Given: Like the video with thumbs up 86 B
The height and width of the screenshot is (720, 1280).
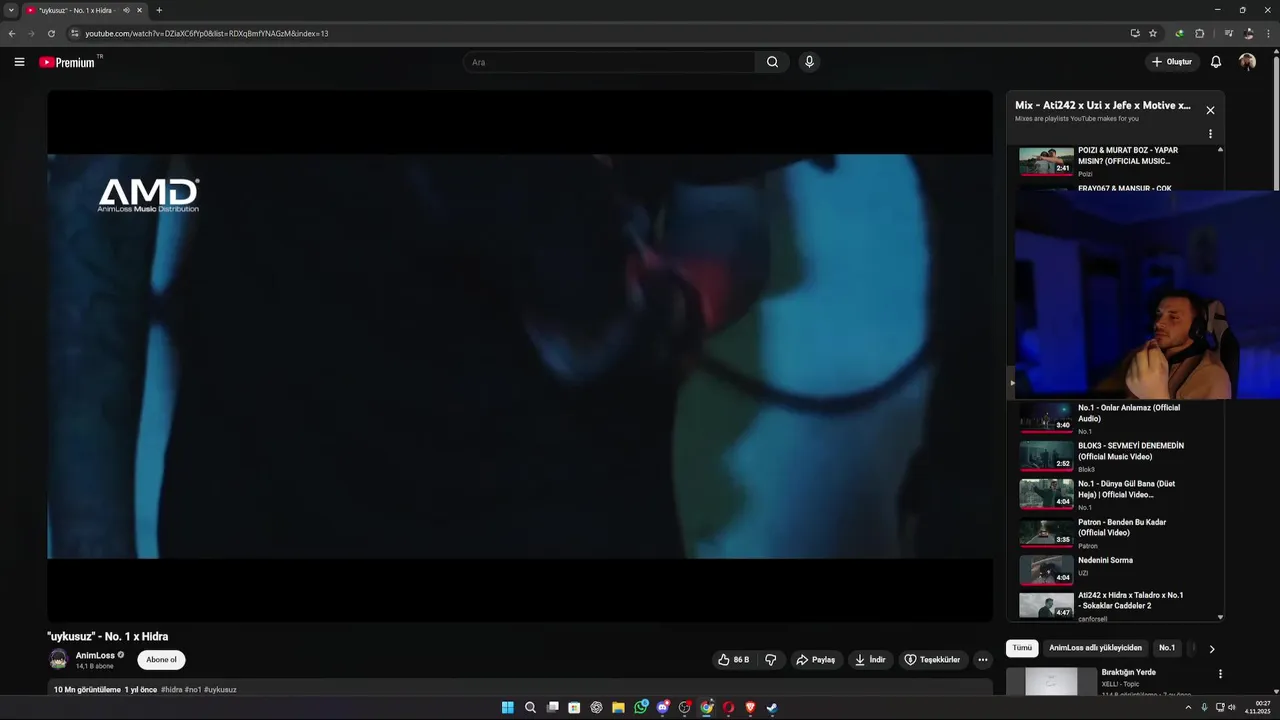Looking at the screenshot, I should 733,660.
